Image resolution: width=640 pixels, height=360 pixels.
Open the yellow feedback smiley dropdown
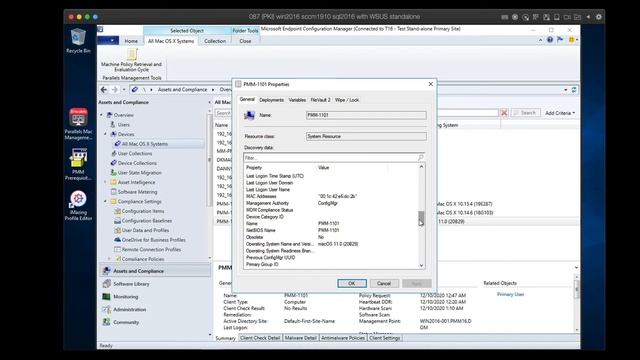point(573,40)
